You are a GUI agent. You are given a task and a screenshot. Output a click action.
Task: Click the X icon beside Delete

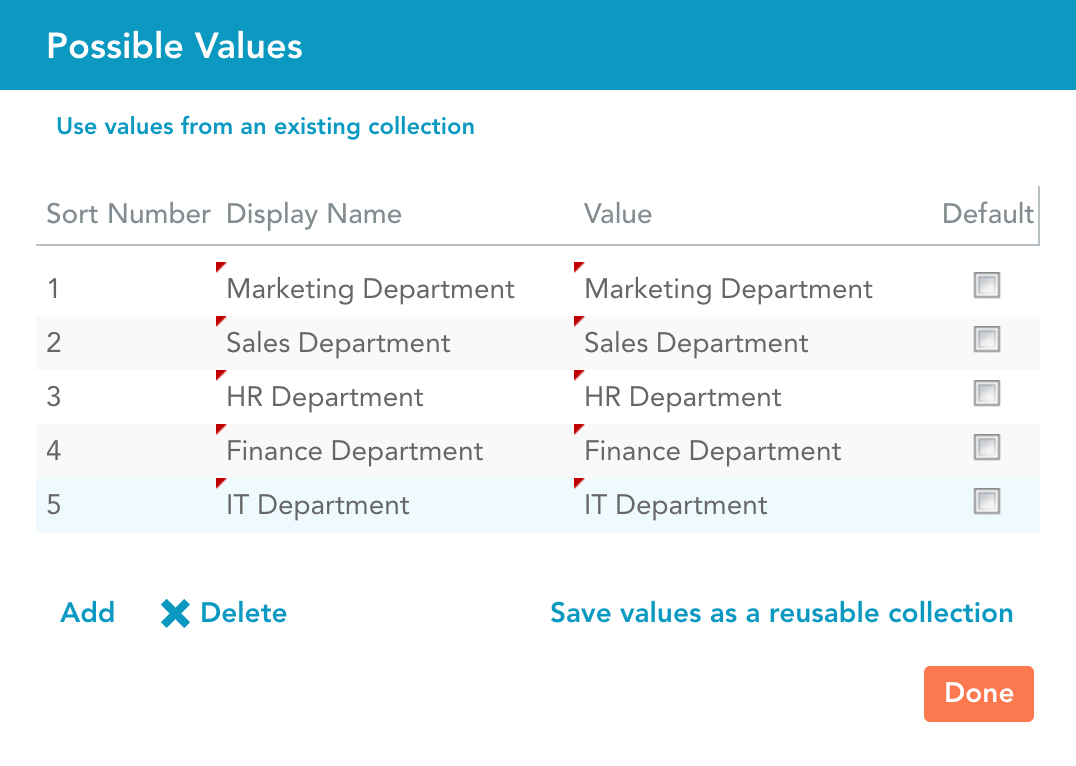[175, 614]
